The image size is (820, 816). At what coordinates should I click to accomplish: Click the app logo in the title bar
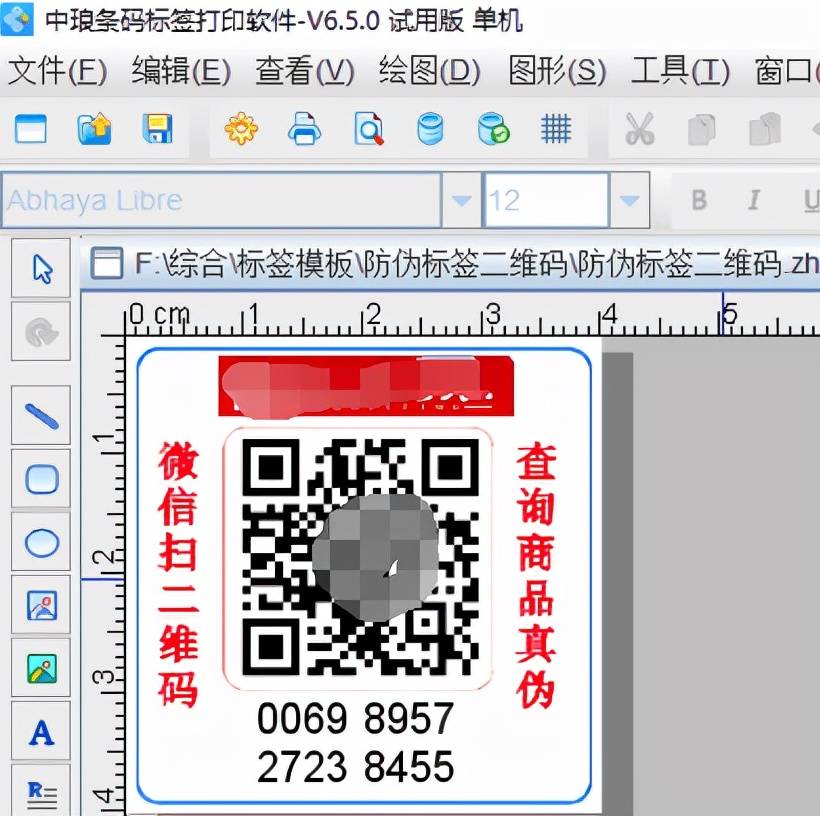pos(17,19)
